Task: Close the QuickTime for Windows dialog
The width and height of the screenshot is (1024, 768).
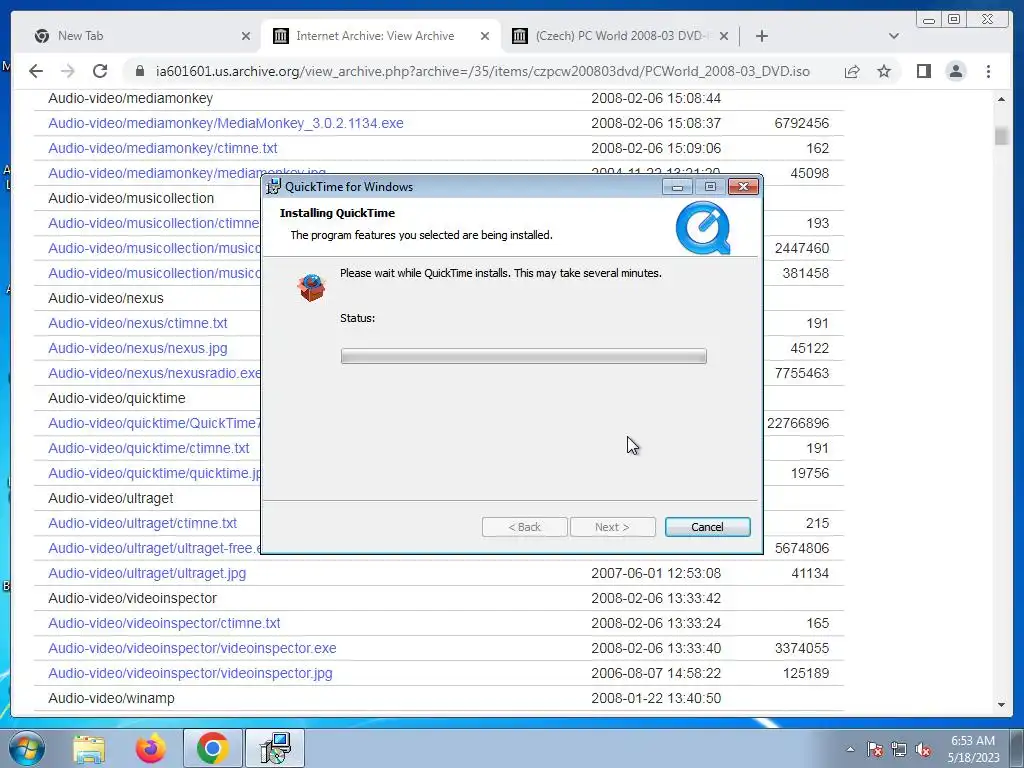Action: pyautogui.click(x=743, y=187)
